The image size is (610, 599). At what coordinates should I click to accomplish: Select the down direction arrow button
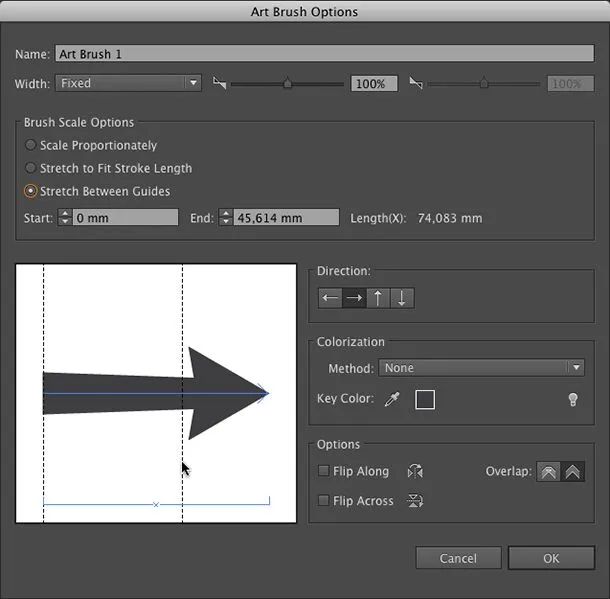point(402,298)
